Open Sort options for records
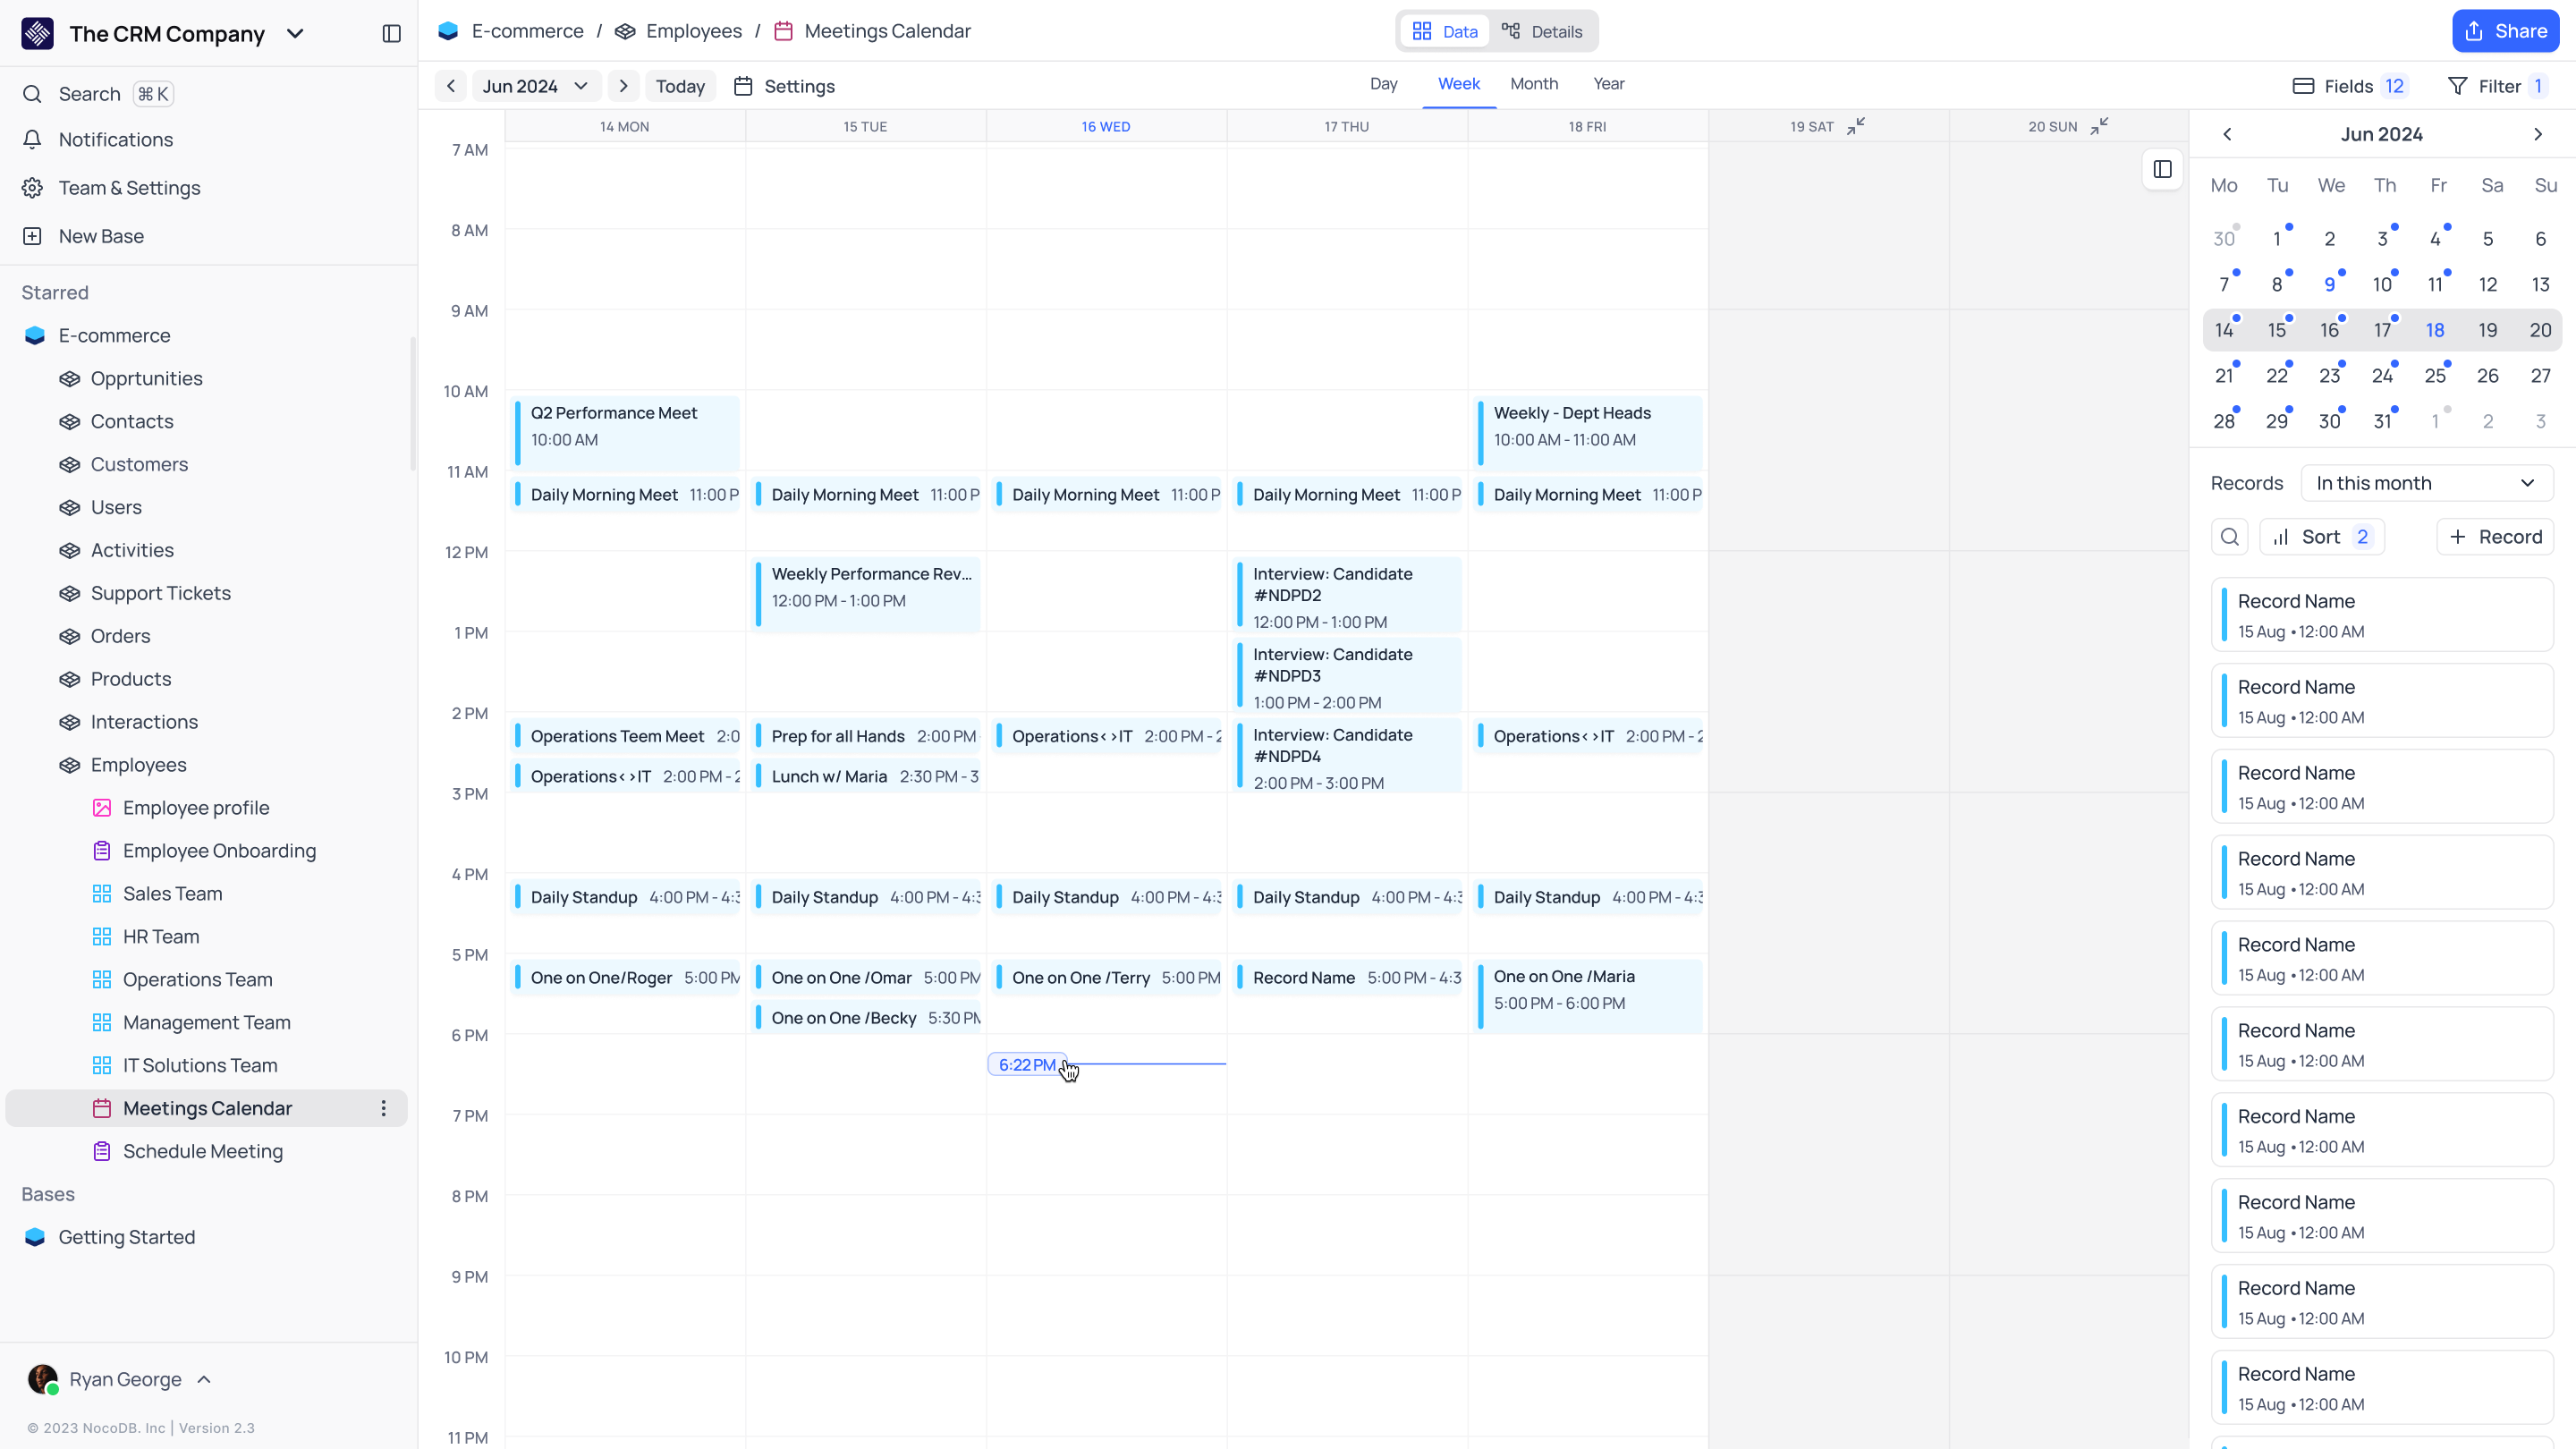Viewport: 2576px width, 1449px height. click(x=2322, y=537)
